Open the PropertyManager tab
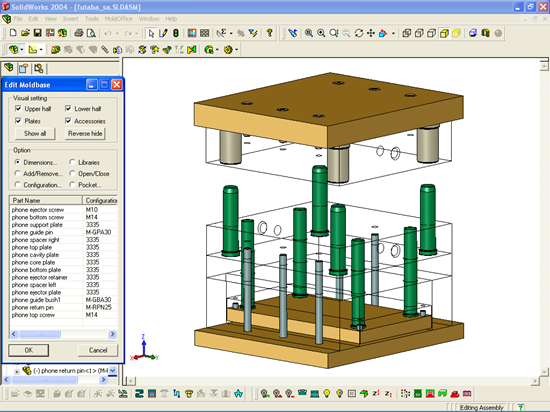This screenshot has height=412, width=550. (24, 68)
